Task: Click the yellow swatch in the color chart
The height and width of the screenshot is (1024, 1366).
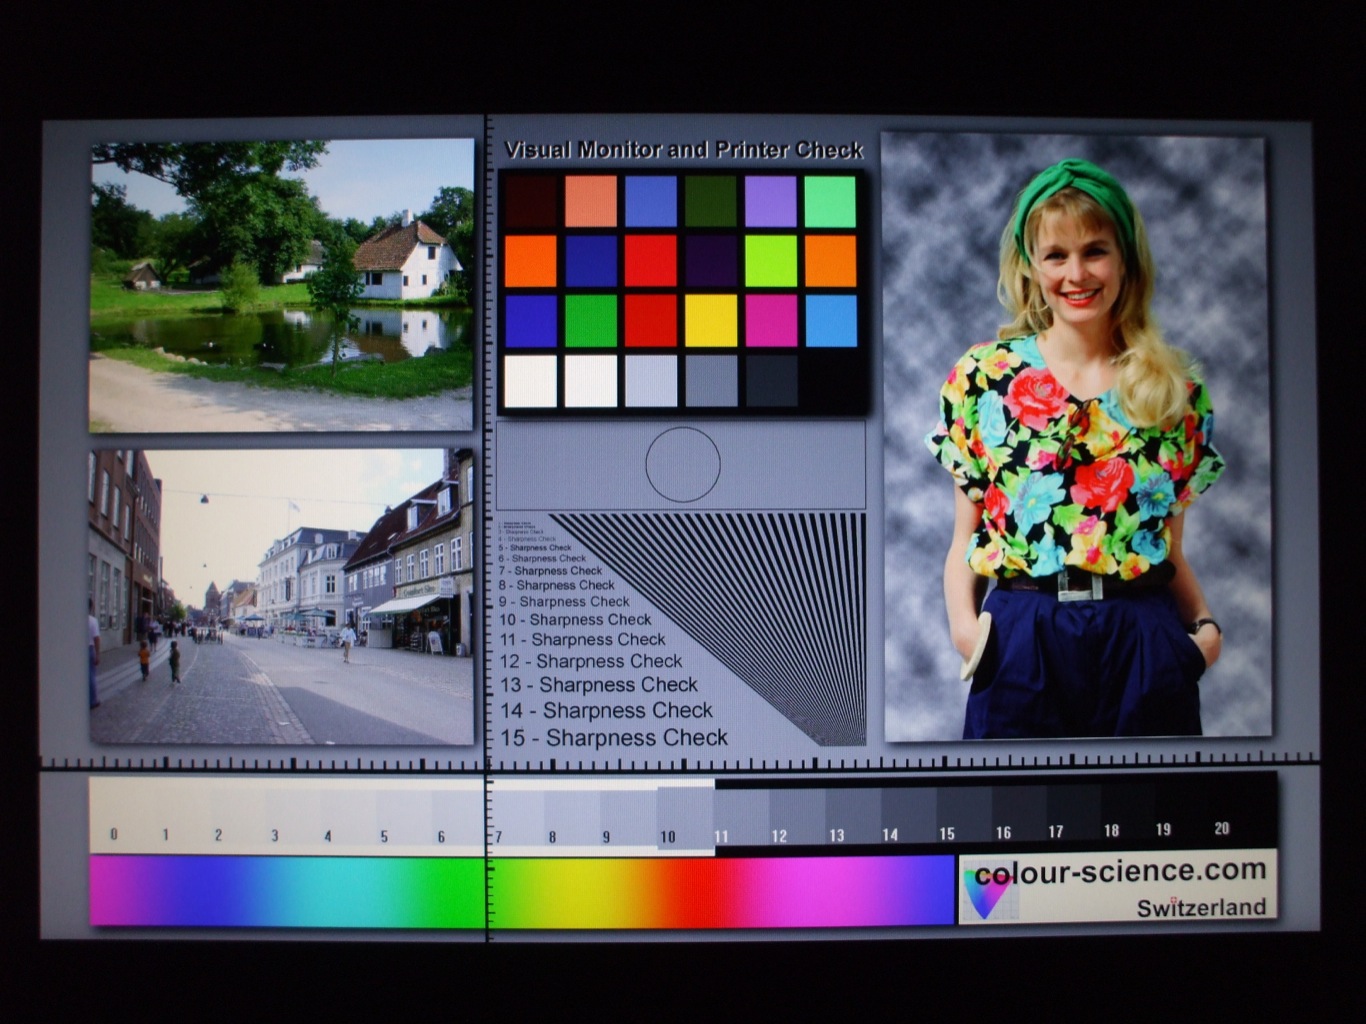Action: (x=711, y=321)
